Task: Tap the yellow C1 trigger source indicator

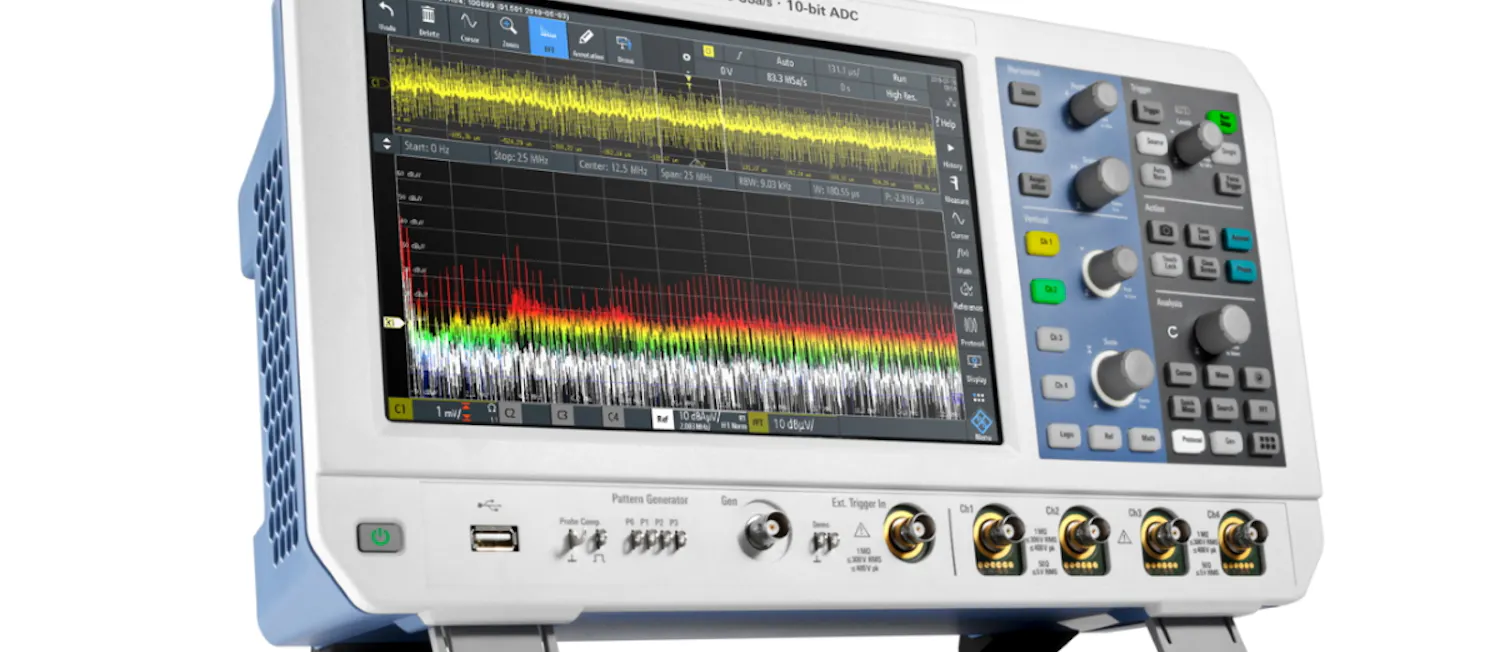Action: click(x=709, y=50)
